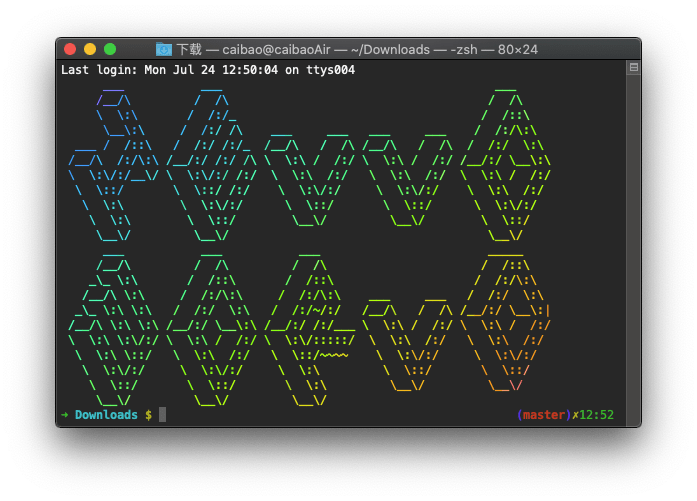Click the "80×24" size text in title
This screenshot has width=697, height=501.
(x=522, y=49)
